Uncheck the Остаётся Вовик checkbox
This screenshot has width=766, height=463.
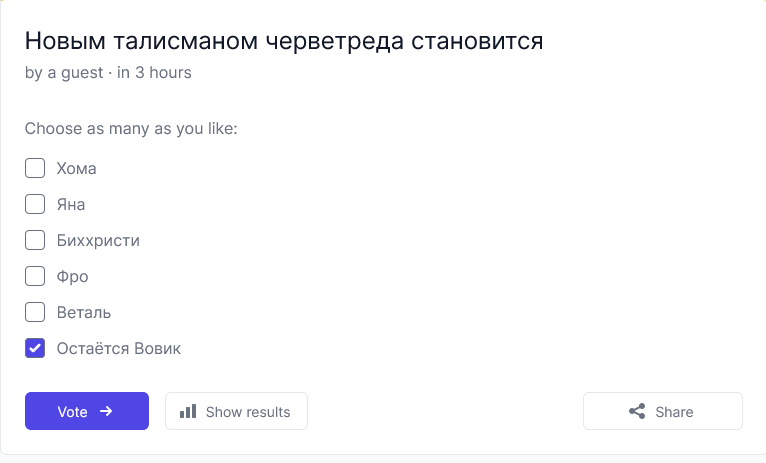tap(35, 348)
